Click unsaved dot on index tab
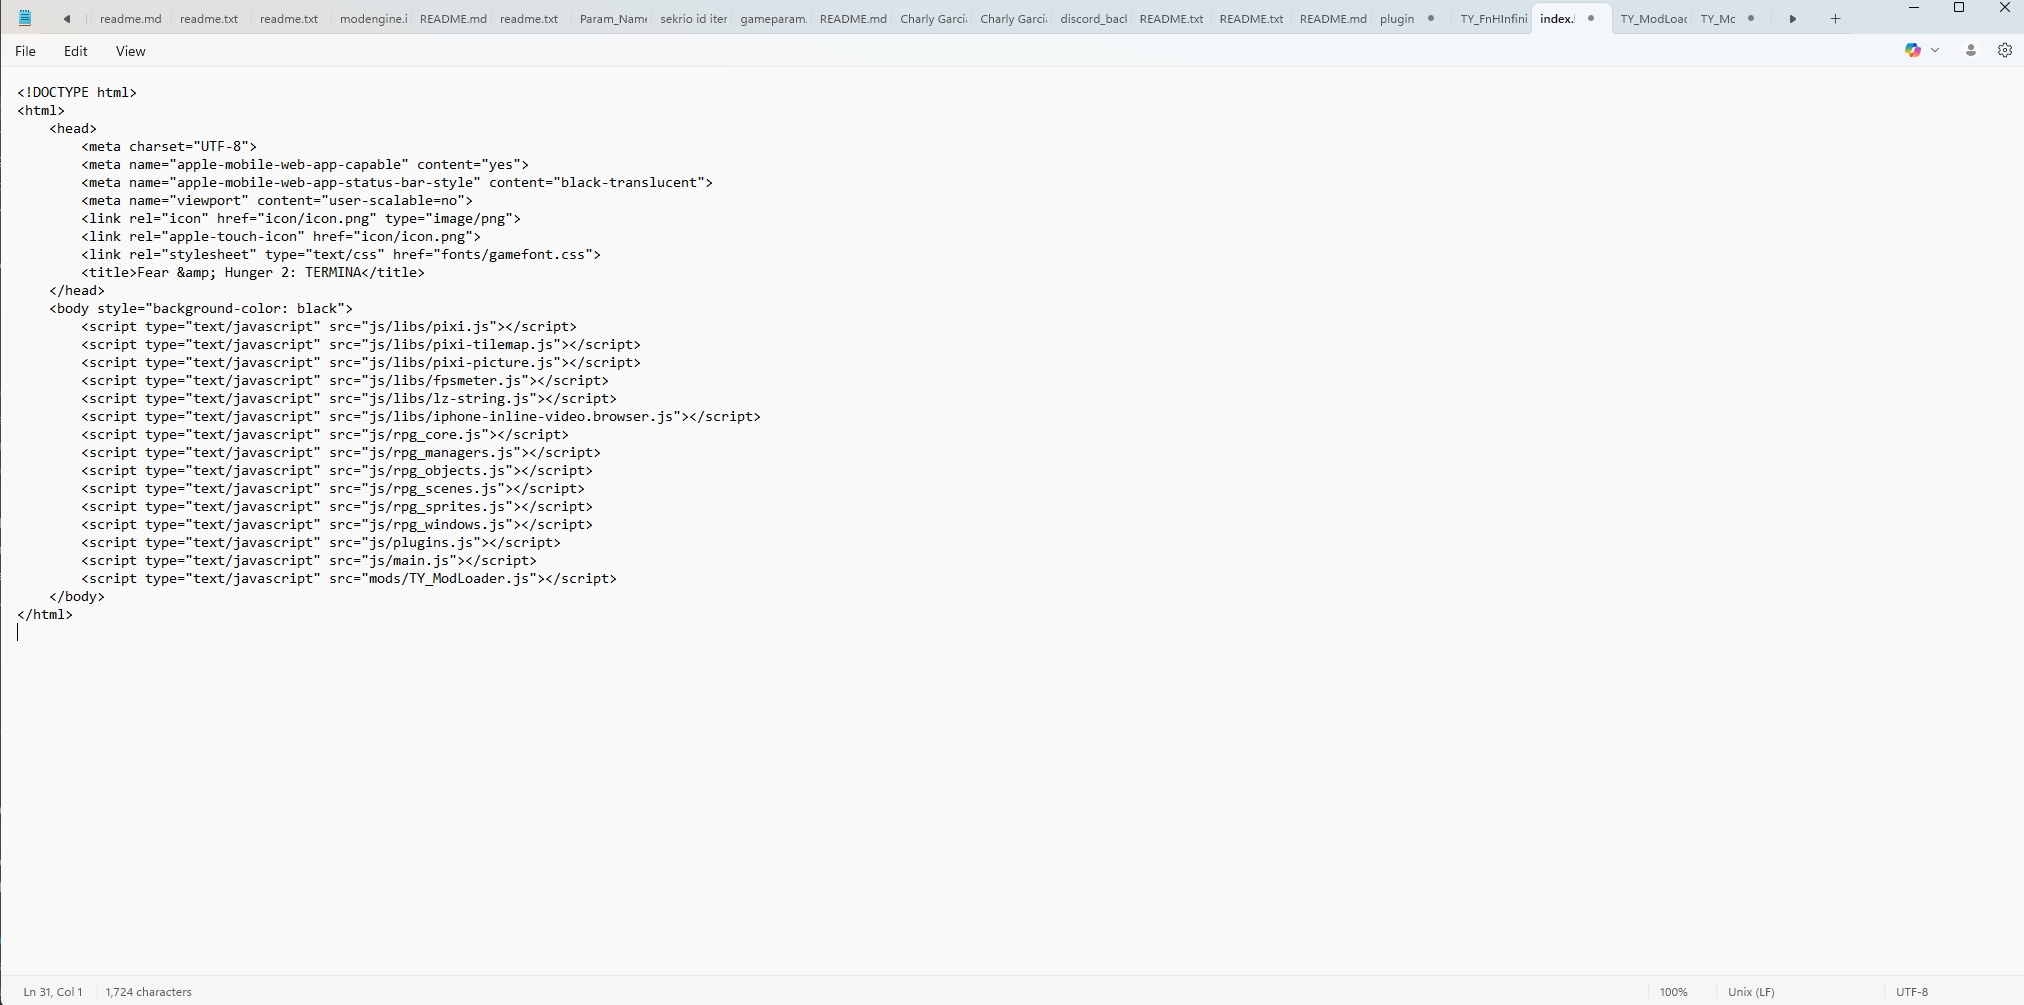Image resolution: width=2024 pixels, height=1005 pixels. pos(1591,18)
